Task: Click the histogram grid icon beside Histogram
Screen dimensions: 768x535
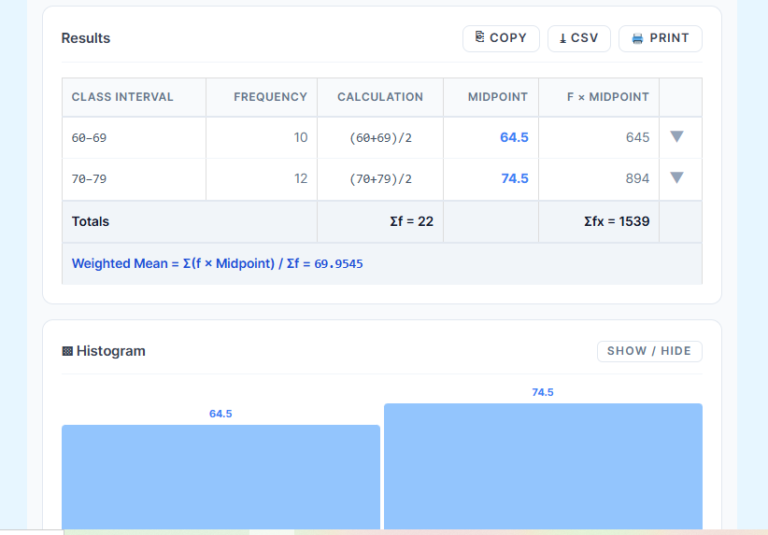Action: pos(67,351)
